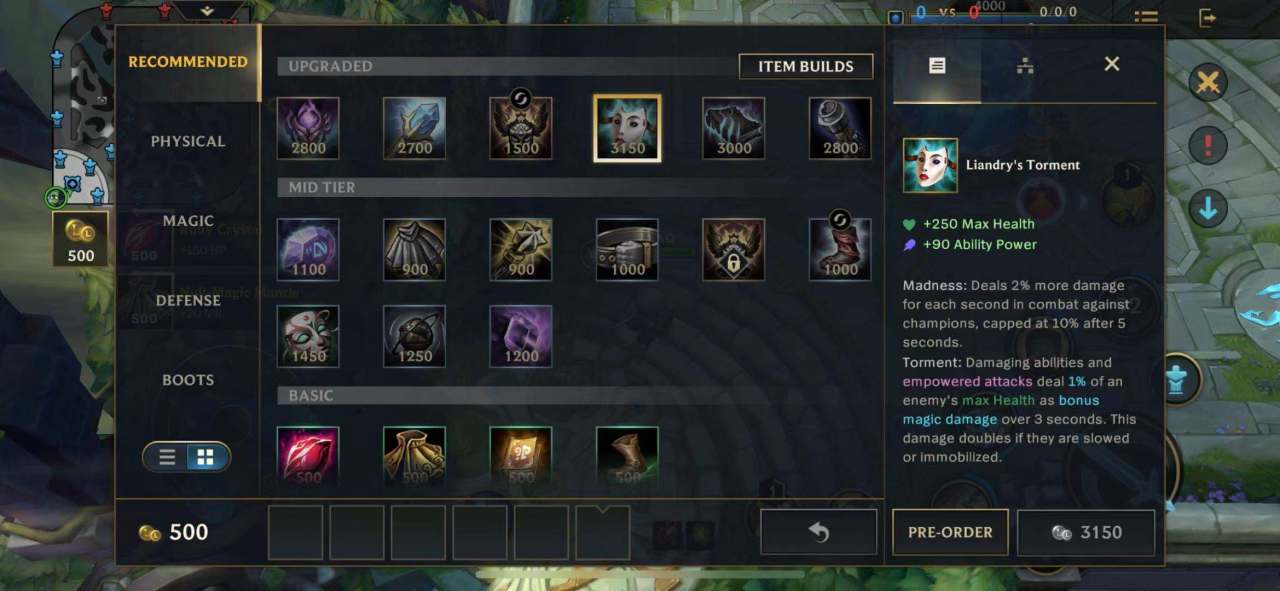Open the Physical items category
The width and height of the screenshot is (1280, 591).
[188, 141]
